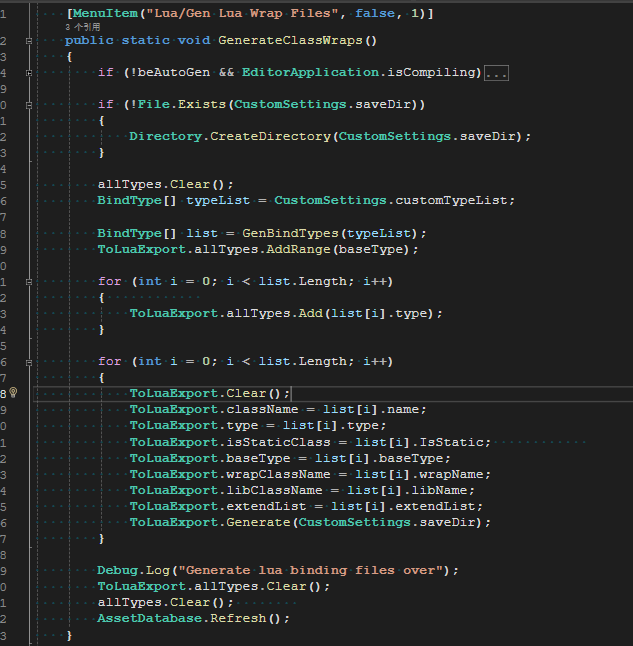Image resolution: width=633 pixels, height=646 pixels.
Task: Click the collapsed "..." code placeholder box
Action: coord(497,73)
